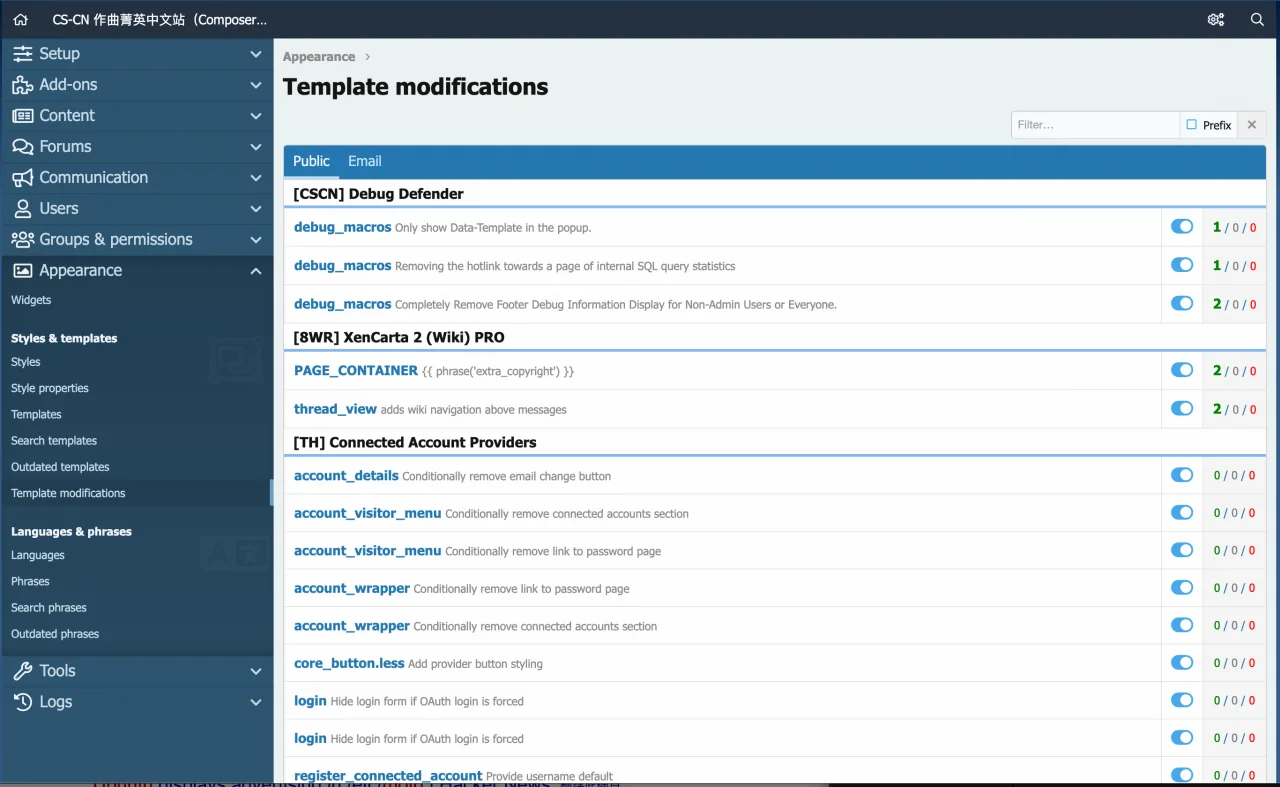The height and width of the screenshot is (787, 1280).
Task: Enable the Prefix checkbox
Action: [1191, 125]
